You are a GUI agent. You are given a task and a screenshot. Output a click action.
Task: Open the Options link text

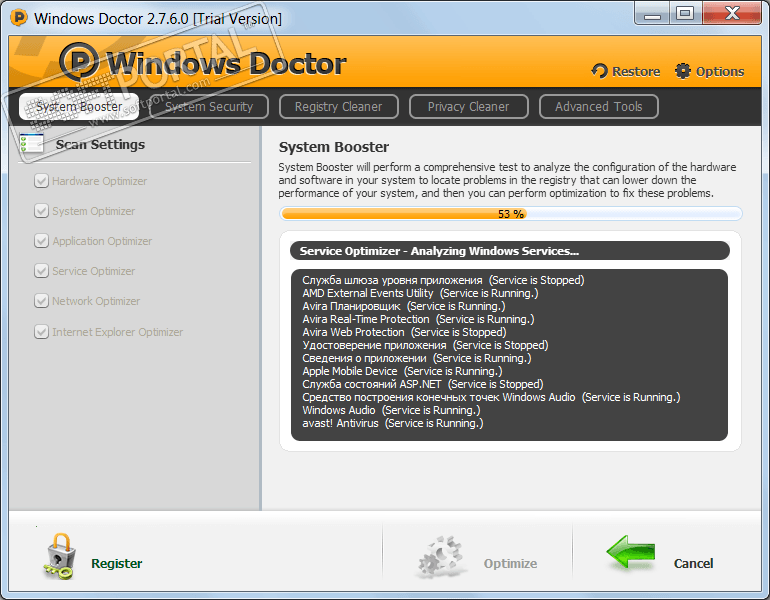coord(720,72)
